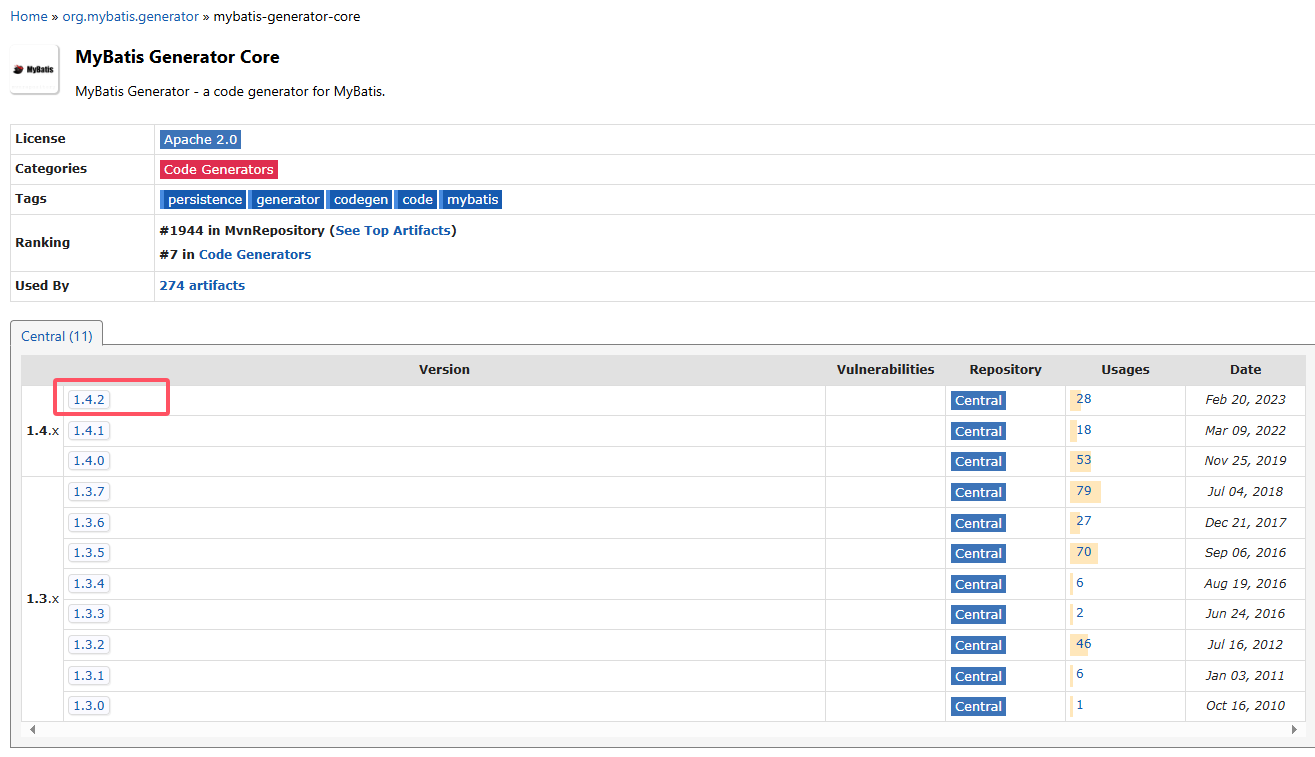Image resolution: width=1315 pixels, height=757 pixels.
Task: Select the persistence tag
Action: click(203, 199)
